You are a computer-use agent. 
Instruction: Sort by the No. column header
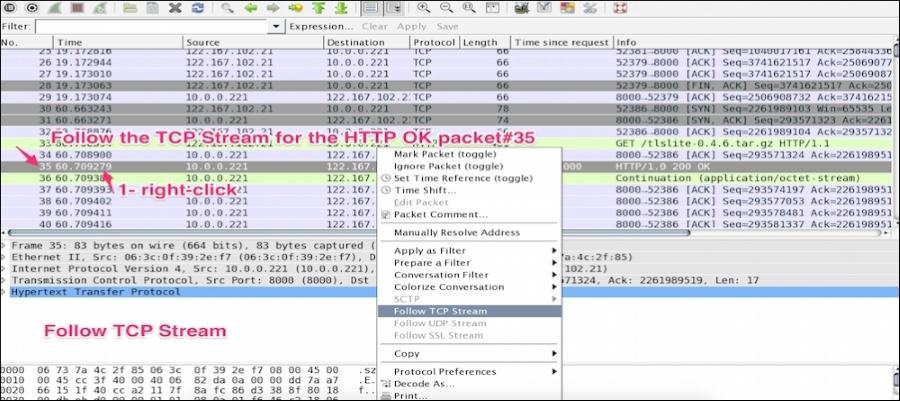point(26,42)
